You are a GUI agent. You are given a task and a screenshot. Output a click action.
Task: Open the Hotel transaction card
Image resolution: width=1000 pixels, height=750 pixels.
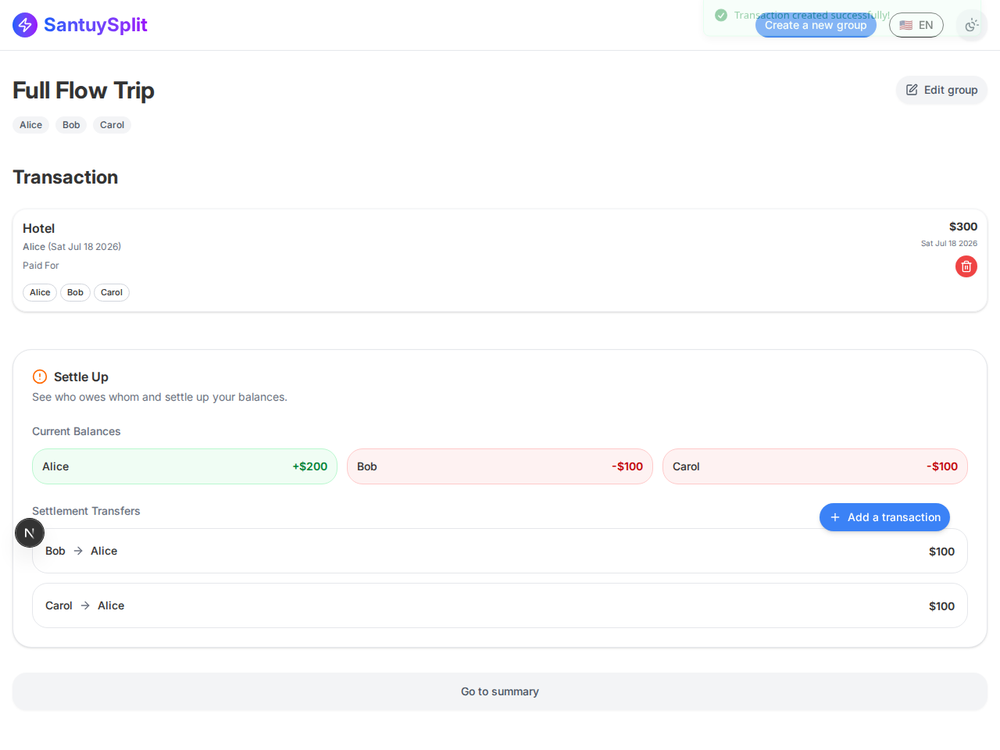tap(500, 261)
